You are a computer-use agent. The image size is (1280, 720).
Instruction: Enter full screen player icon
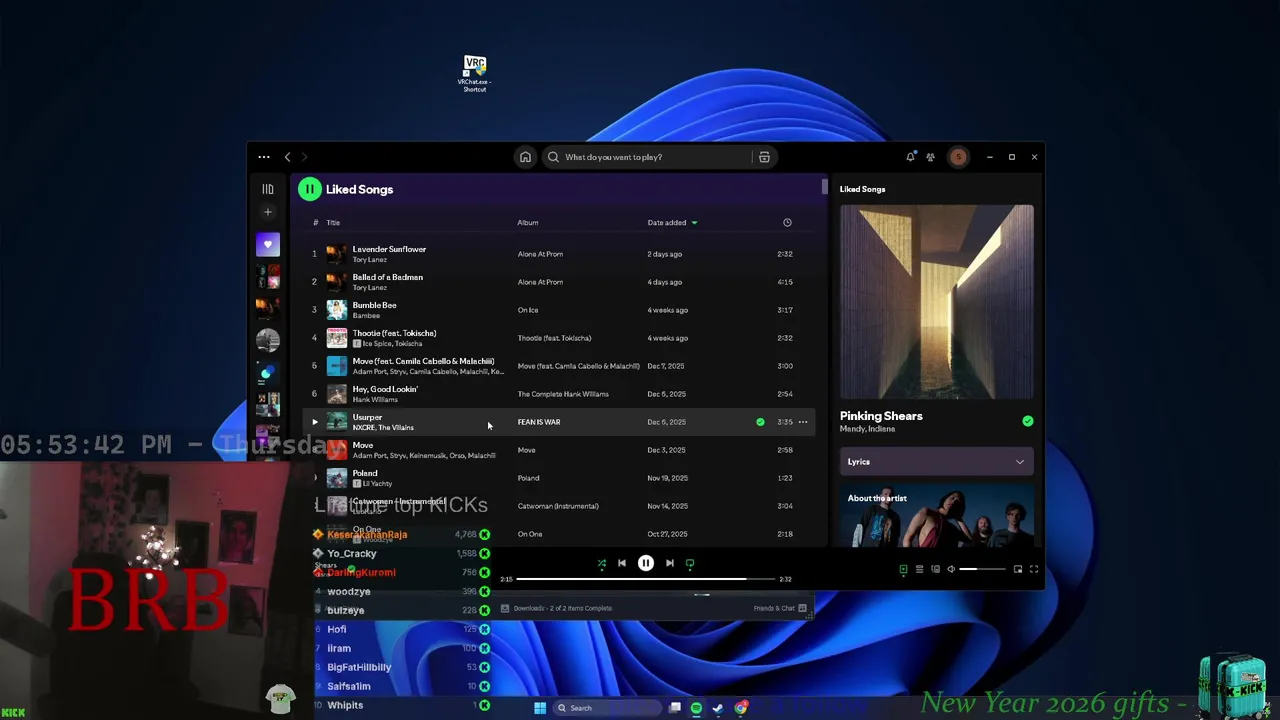click(x=1034, y=569)
